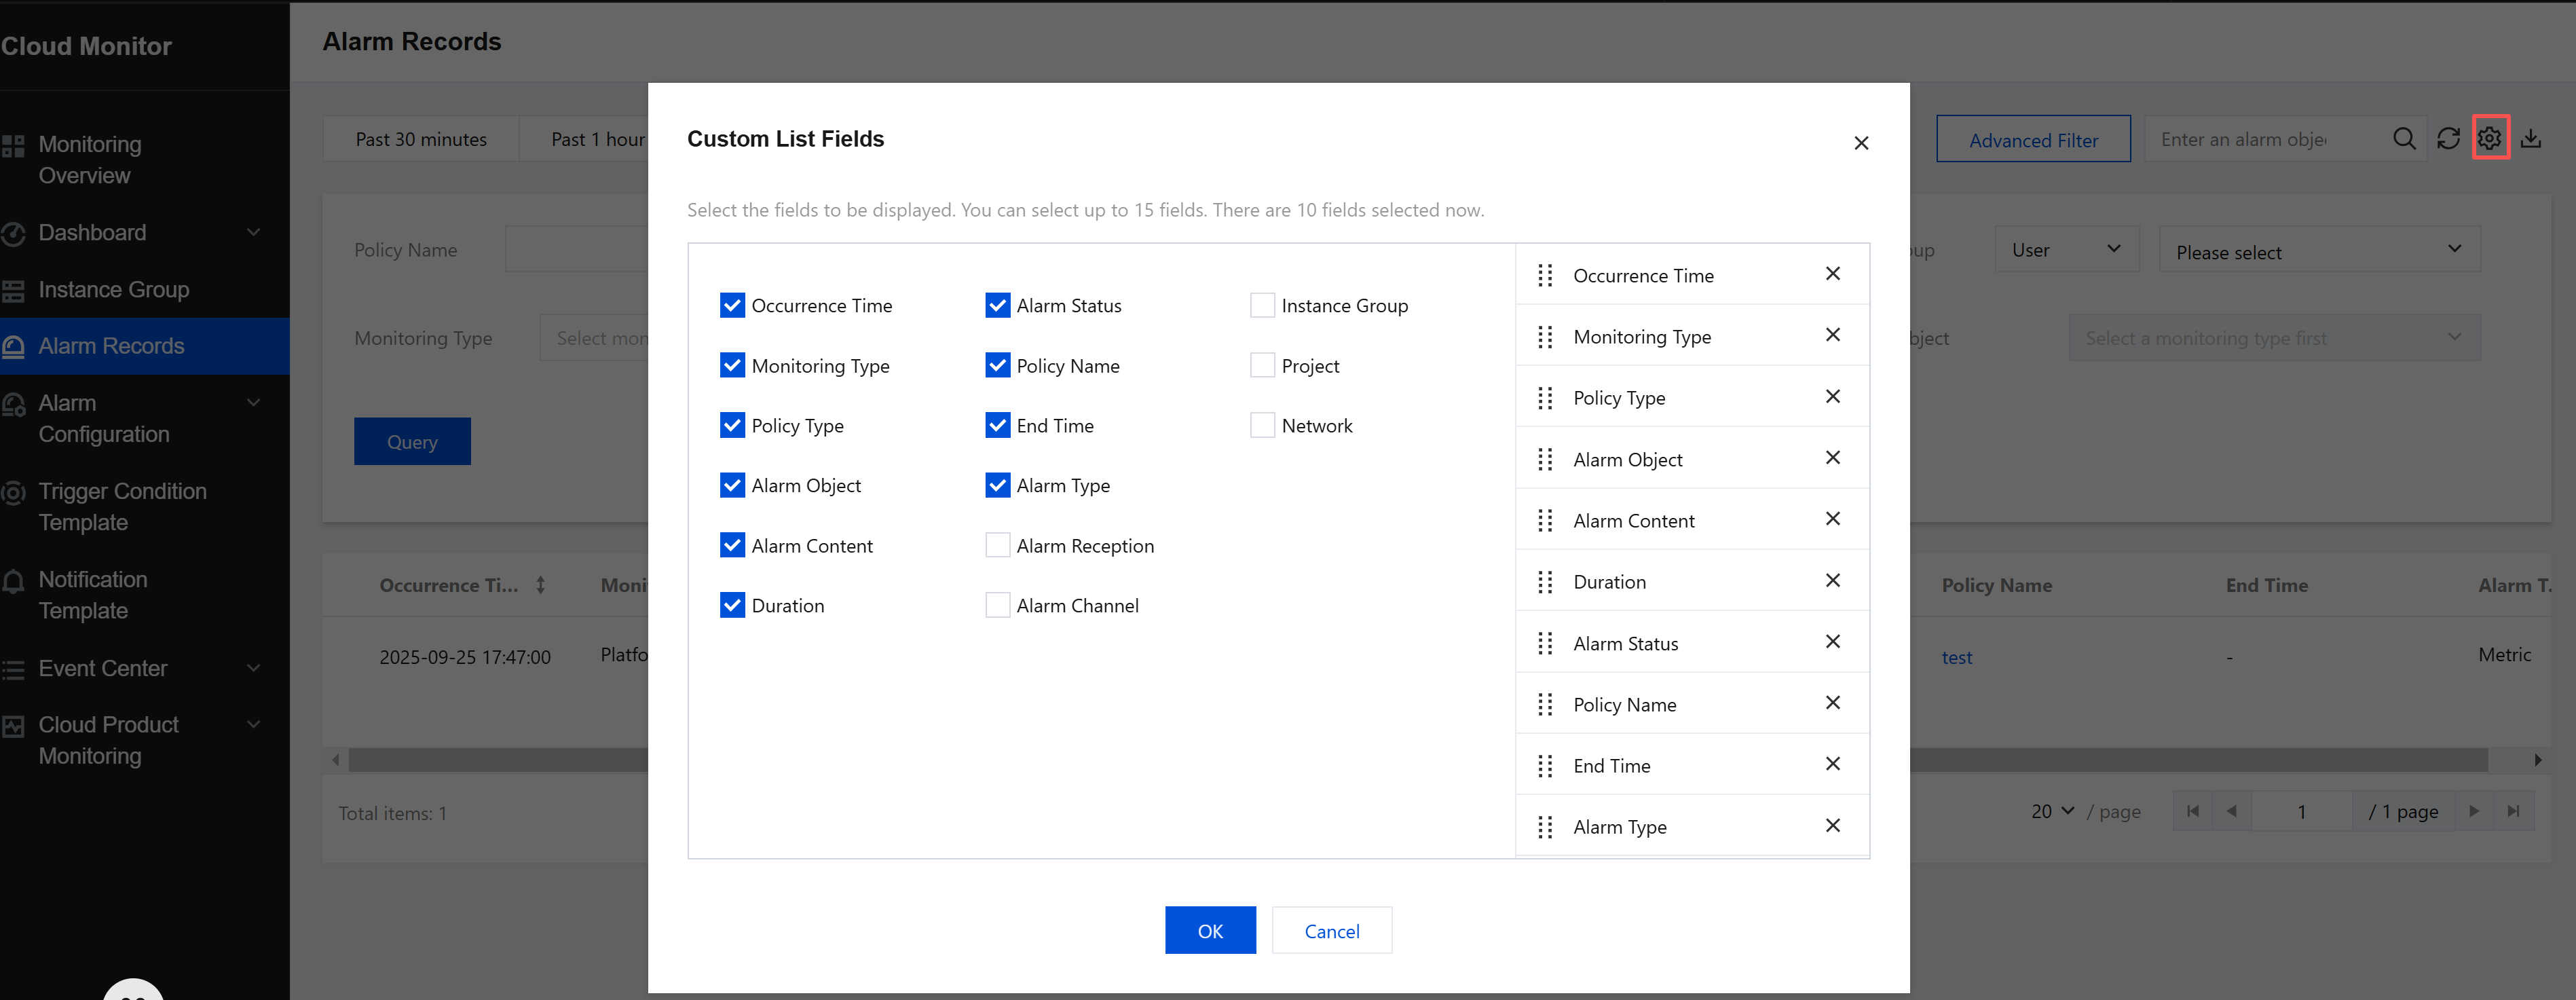Open Instance Group in sidebar
Screen dimensions: 2576x1000
(x=145, y=290)
